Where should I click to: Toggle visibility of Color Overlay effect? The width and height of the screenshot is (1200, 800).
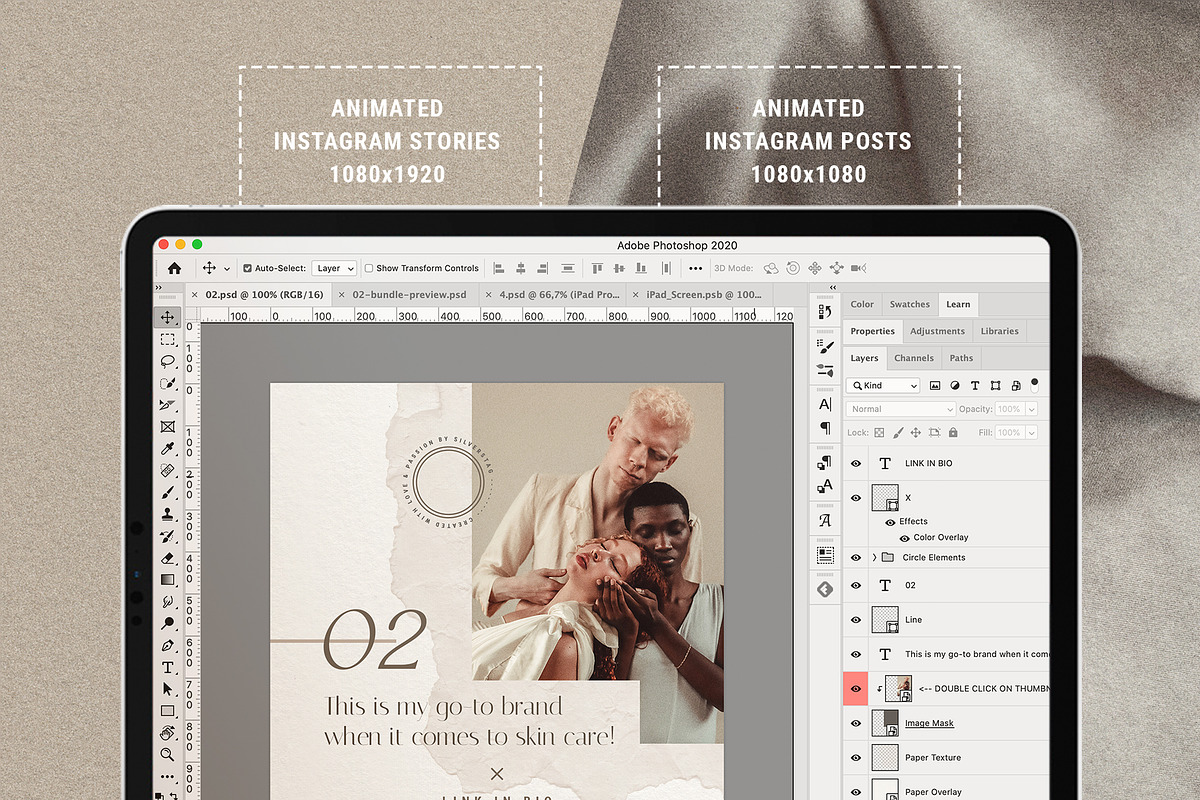click(x=905, y=538)
